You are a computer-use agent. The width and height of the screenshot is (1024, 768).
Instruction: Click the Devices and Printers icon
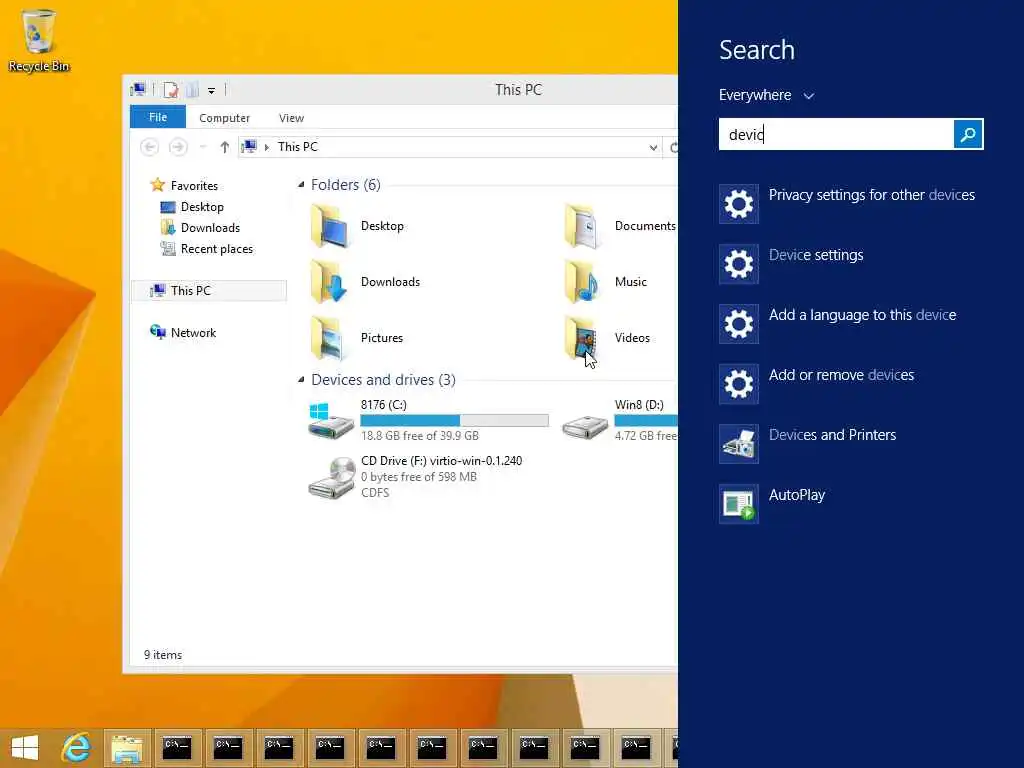point(739,444)
